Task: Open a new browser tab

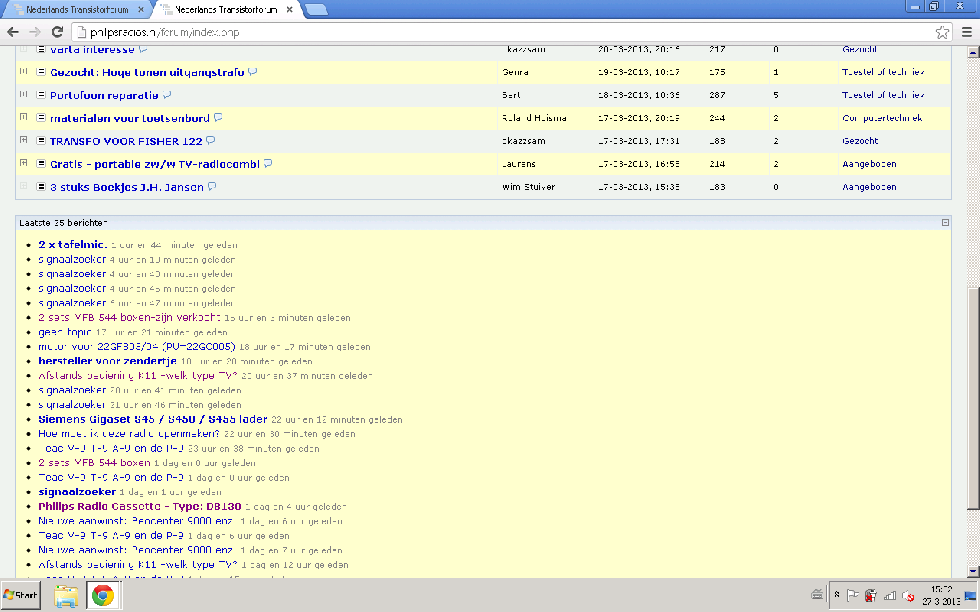Action: [316, 9]
